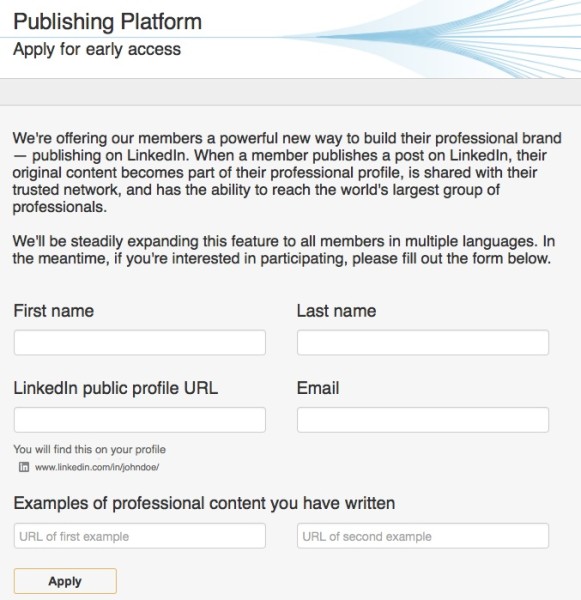The height and width of the screenshot is (600, 581).
Task: Click the LinkedIn public profile URL label
Action: click(116, 388)
